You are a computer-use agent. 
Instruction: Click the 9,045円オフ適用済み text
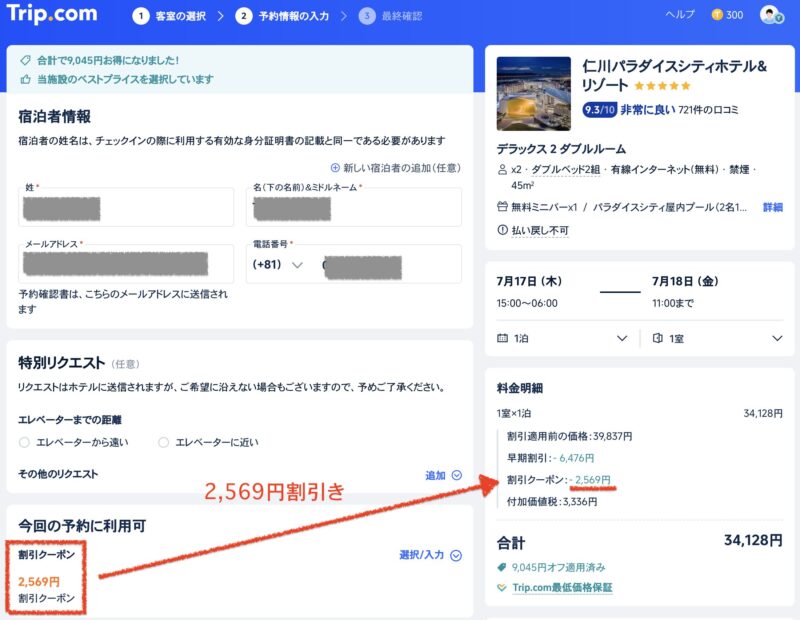tap(559, 567)
